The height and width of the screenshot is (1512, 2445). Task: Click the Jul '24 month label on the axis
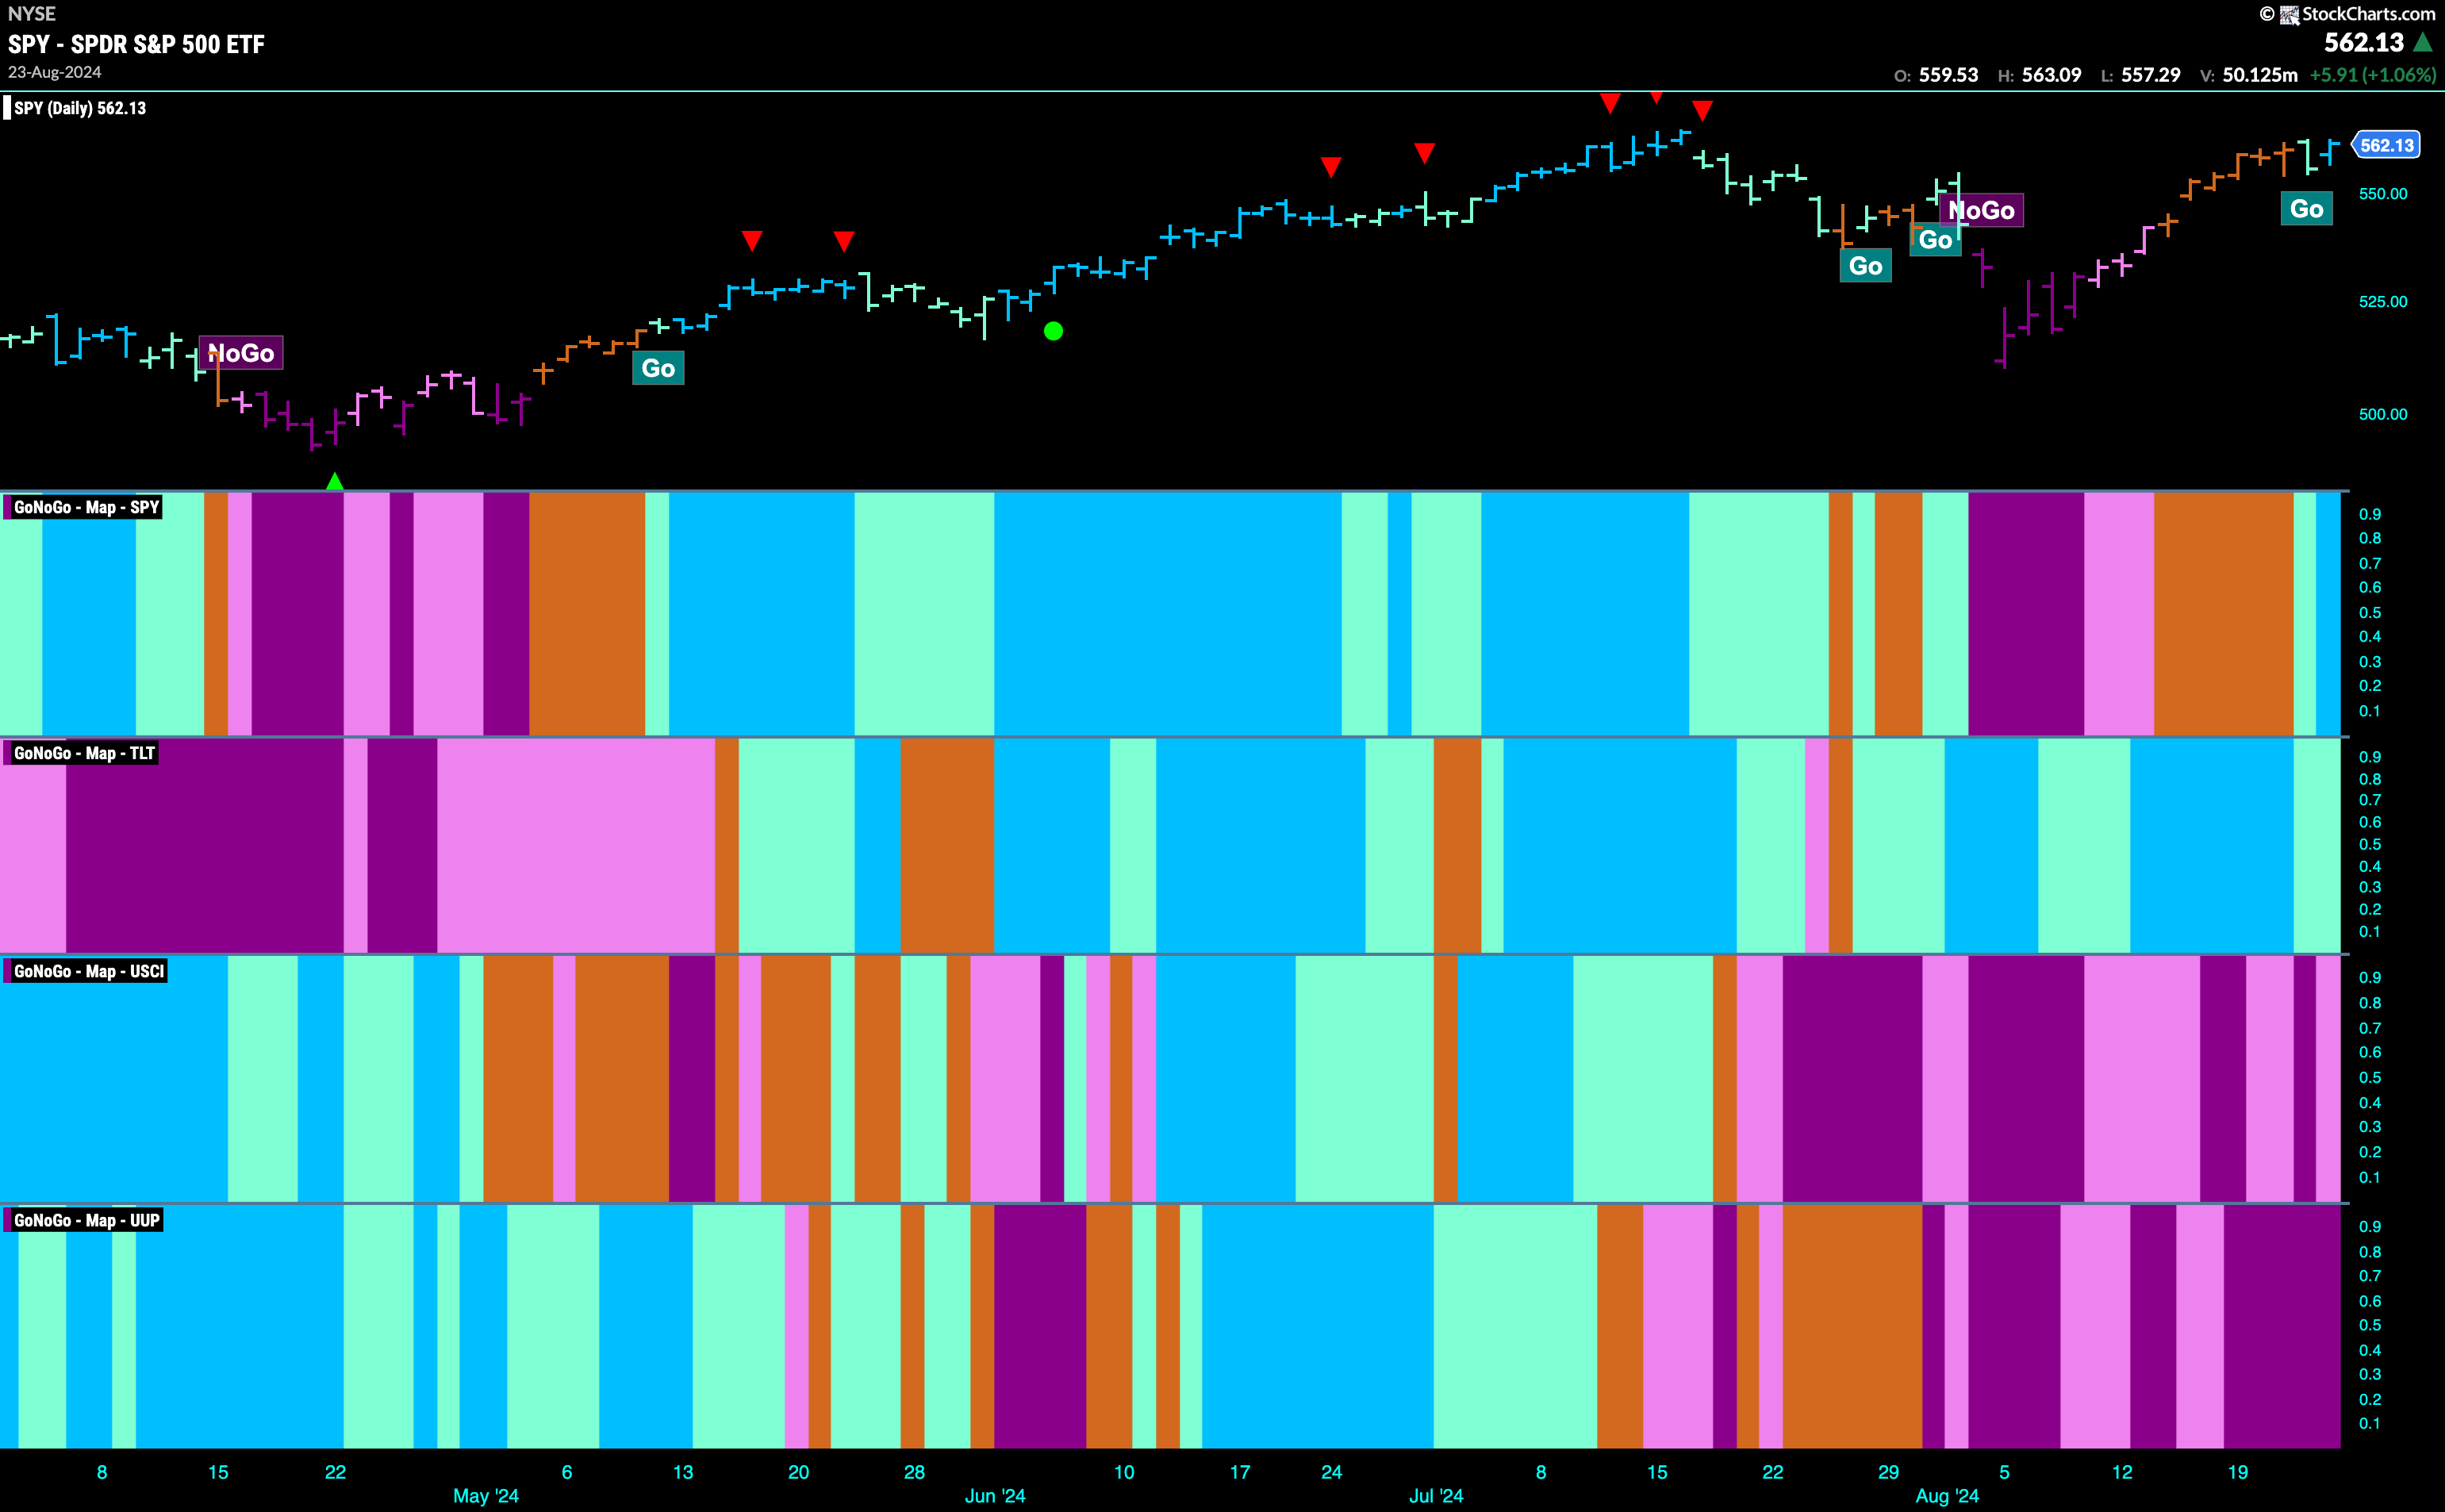[1436, 1496]
